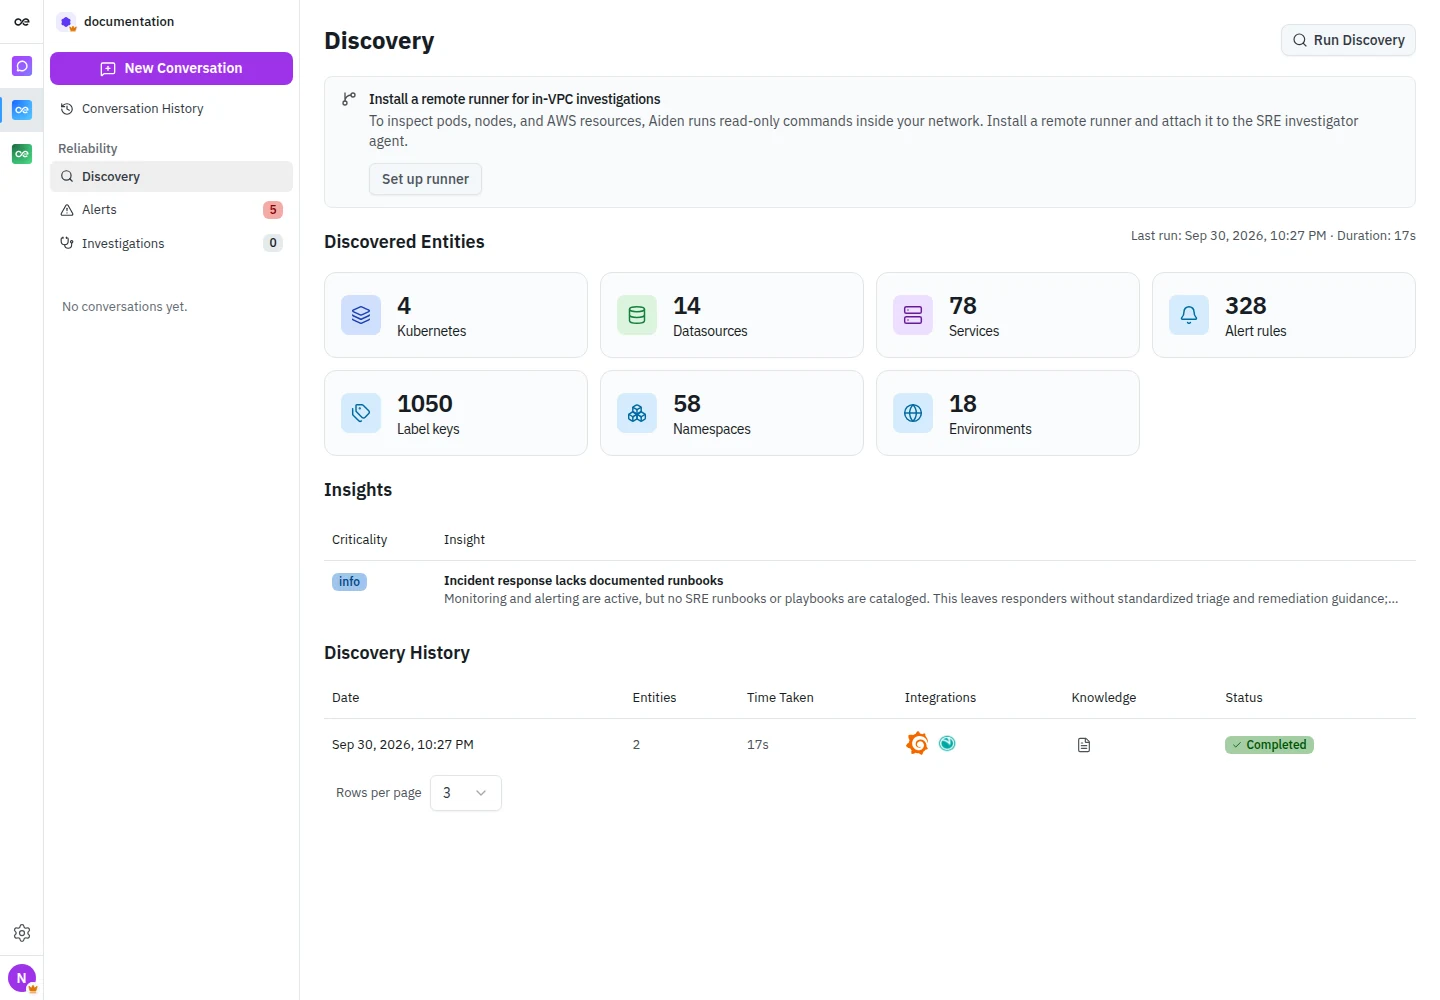This screenshot has height=1000, width=1440.
Task: Click the Grafana integration icon in history row
Action: point(917,744)
